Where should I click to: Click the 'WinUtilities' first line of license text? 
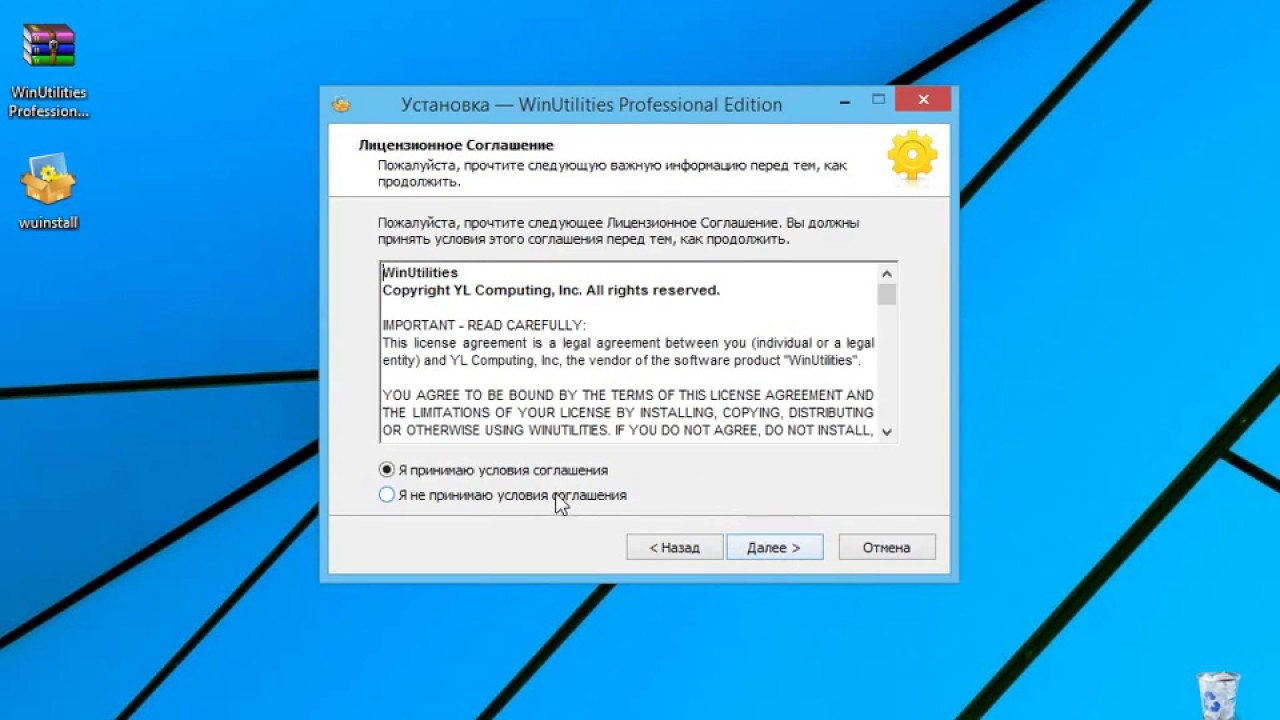[x=420, y=272]
